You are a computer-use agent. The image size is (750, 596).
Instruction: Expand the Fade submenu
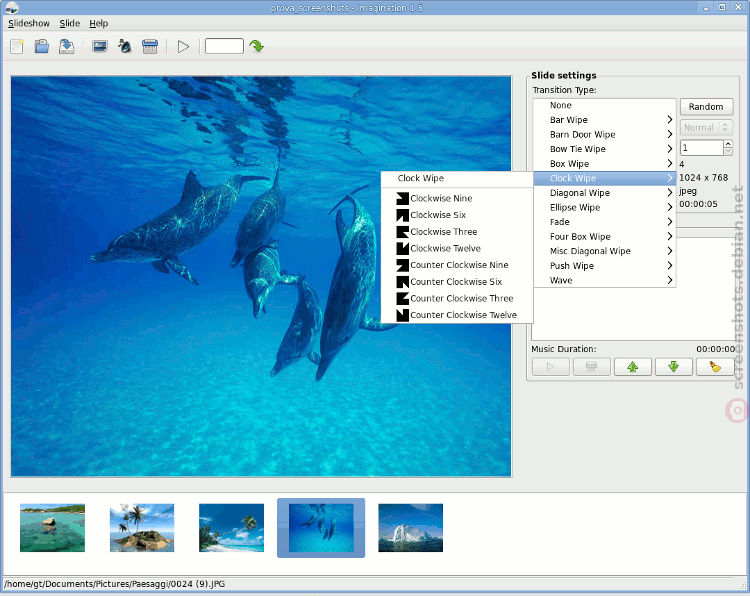coord(604,222)
